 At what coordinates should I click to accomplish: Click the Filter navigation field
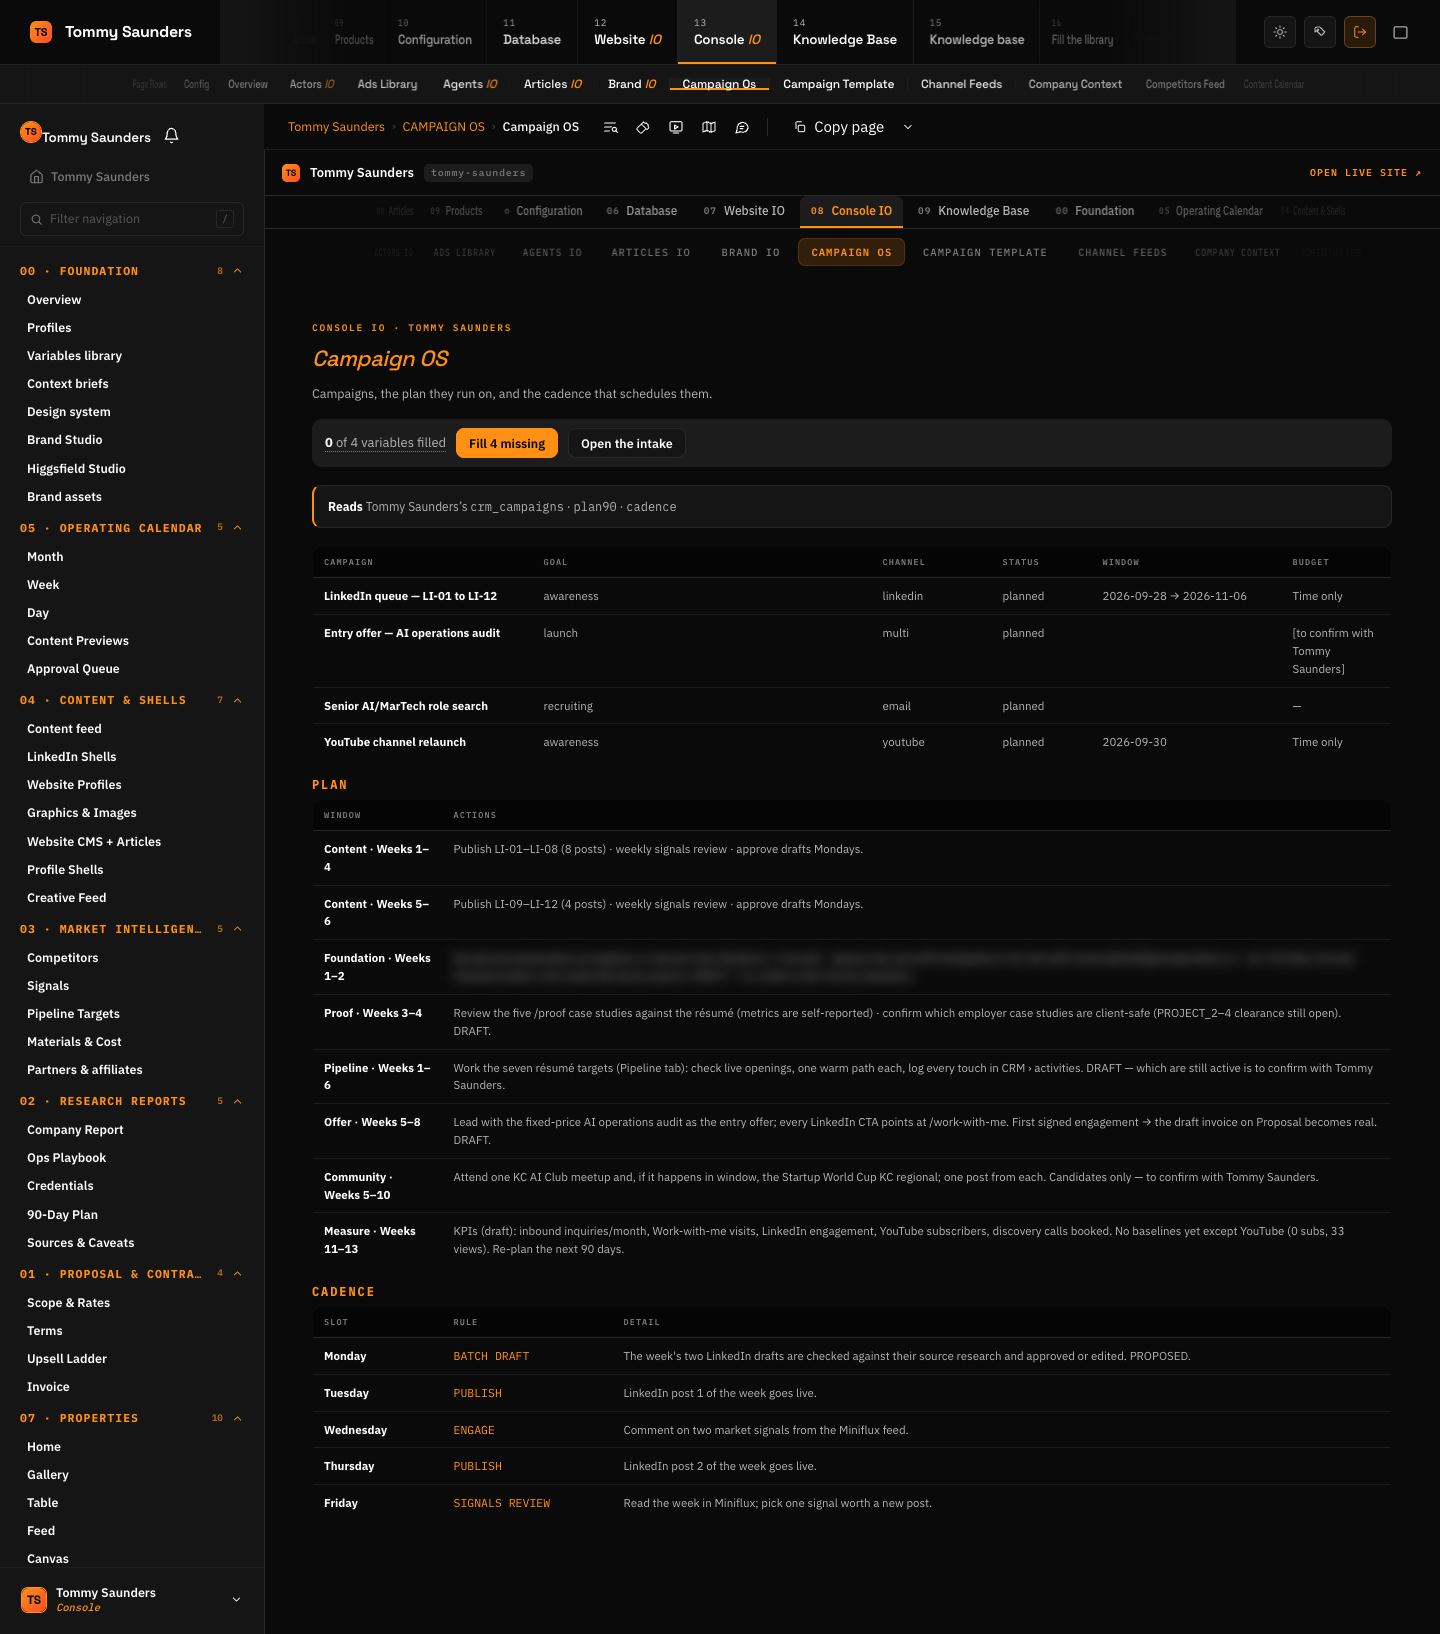pos(132,219)
